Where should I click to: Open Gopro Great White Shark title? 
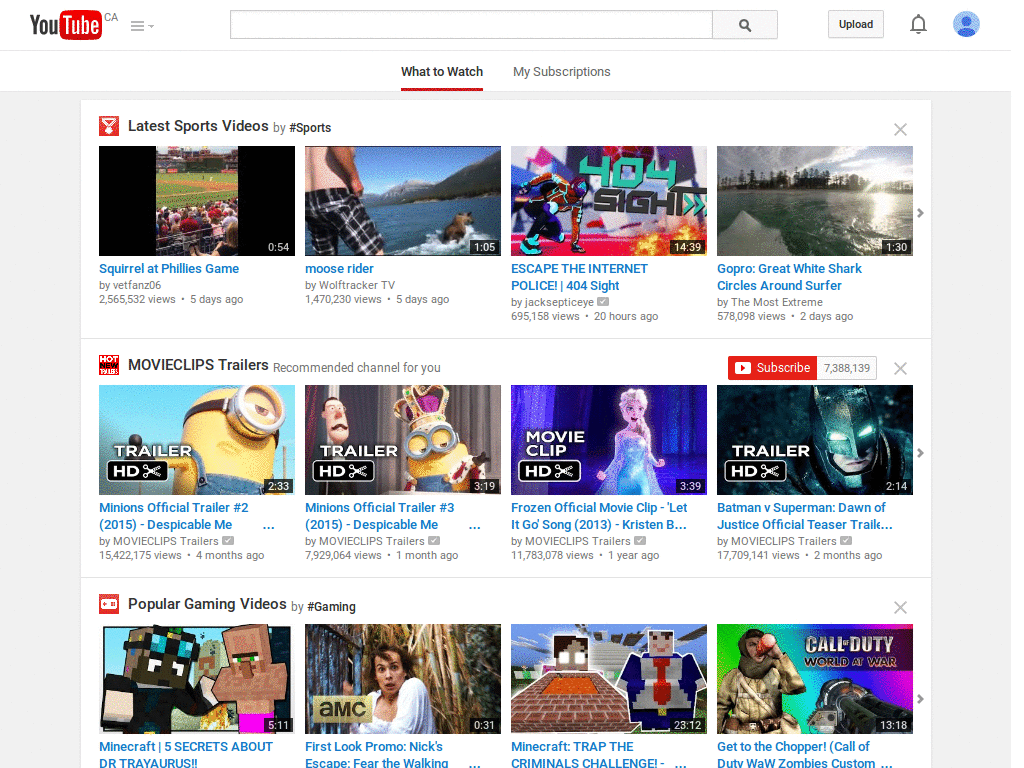(x=790, y=277)
